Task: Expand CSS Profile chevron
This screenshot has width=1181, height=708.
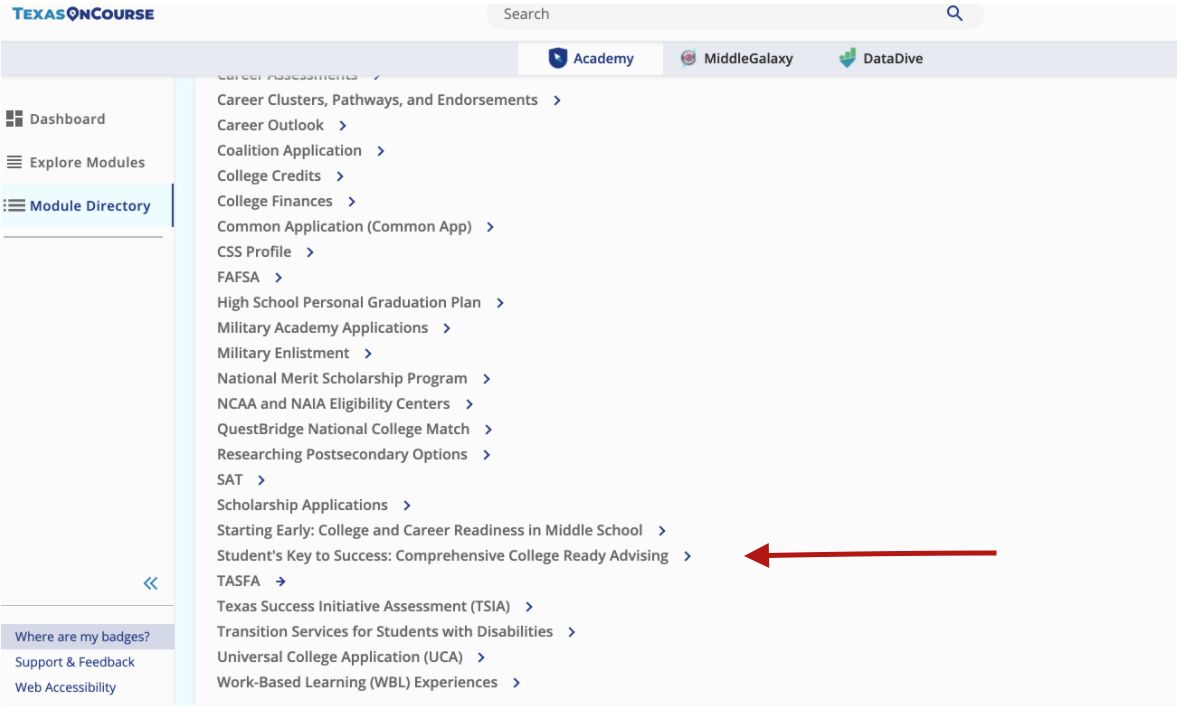Action: click(x=310, y=252)
